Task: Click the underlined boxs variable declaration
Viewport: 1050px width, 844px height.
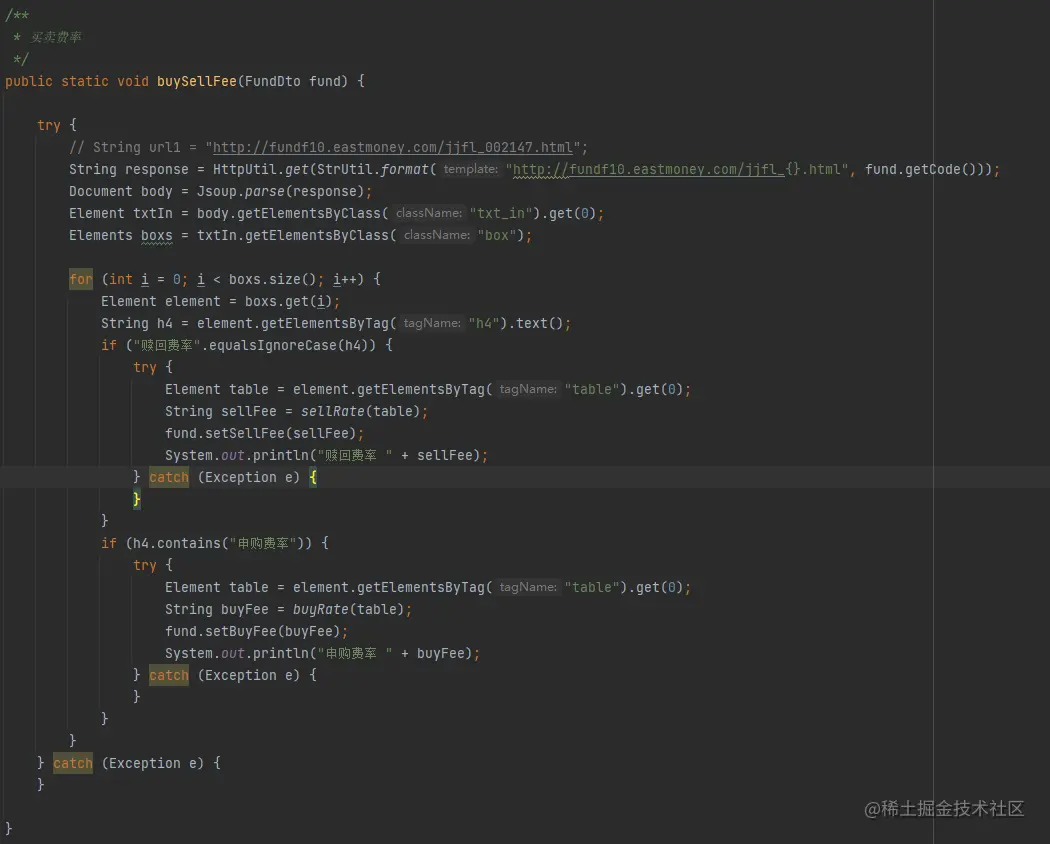Action: 157,236
